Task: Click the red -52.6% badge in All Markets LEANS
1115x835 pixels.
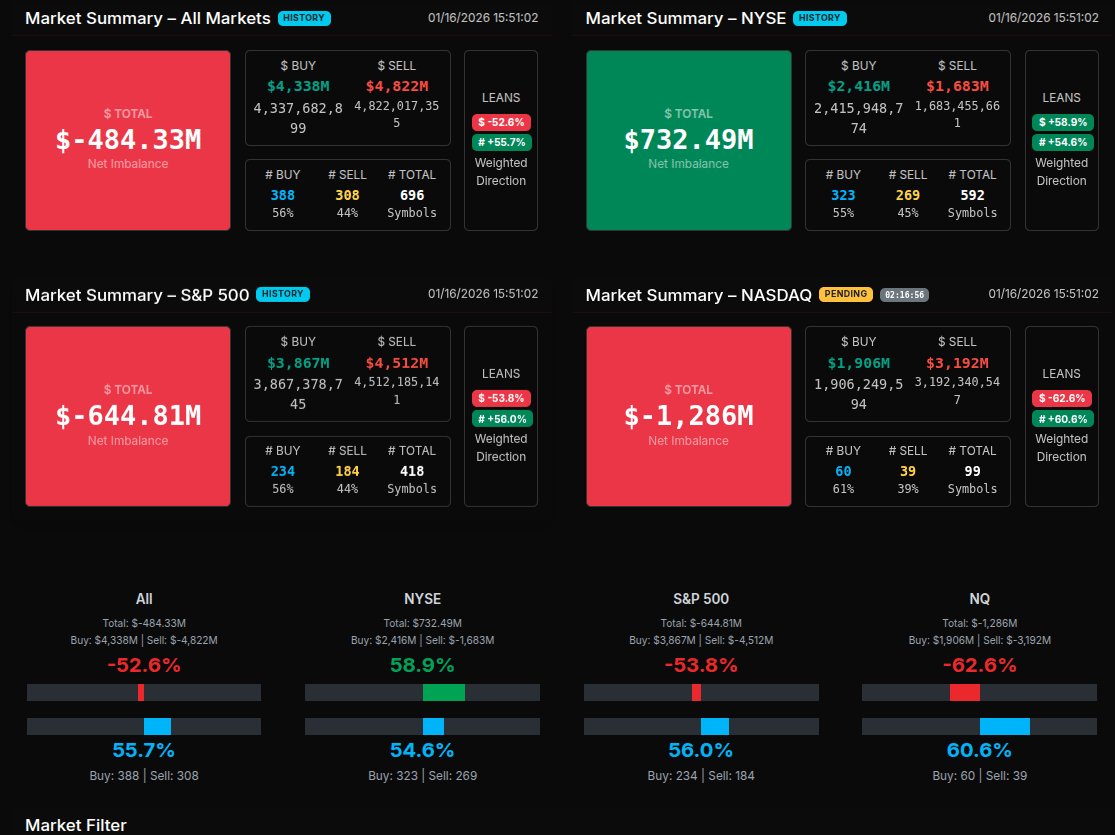Action: coord(501,122)
